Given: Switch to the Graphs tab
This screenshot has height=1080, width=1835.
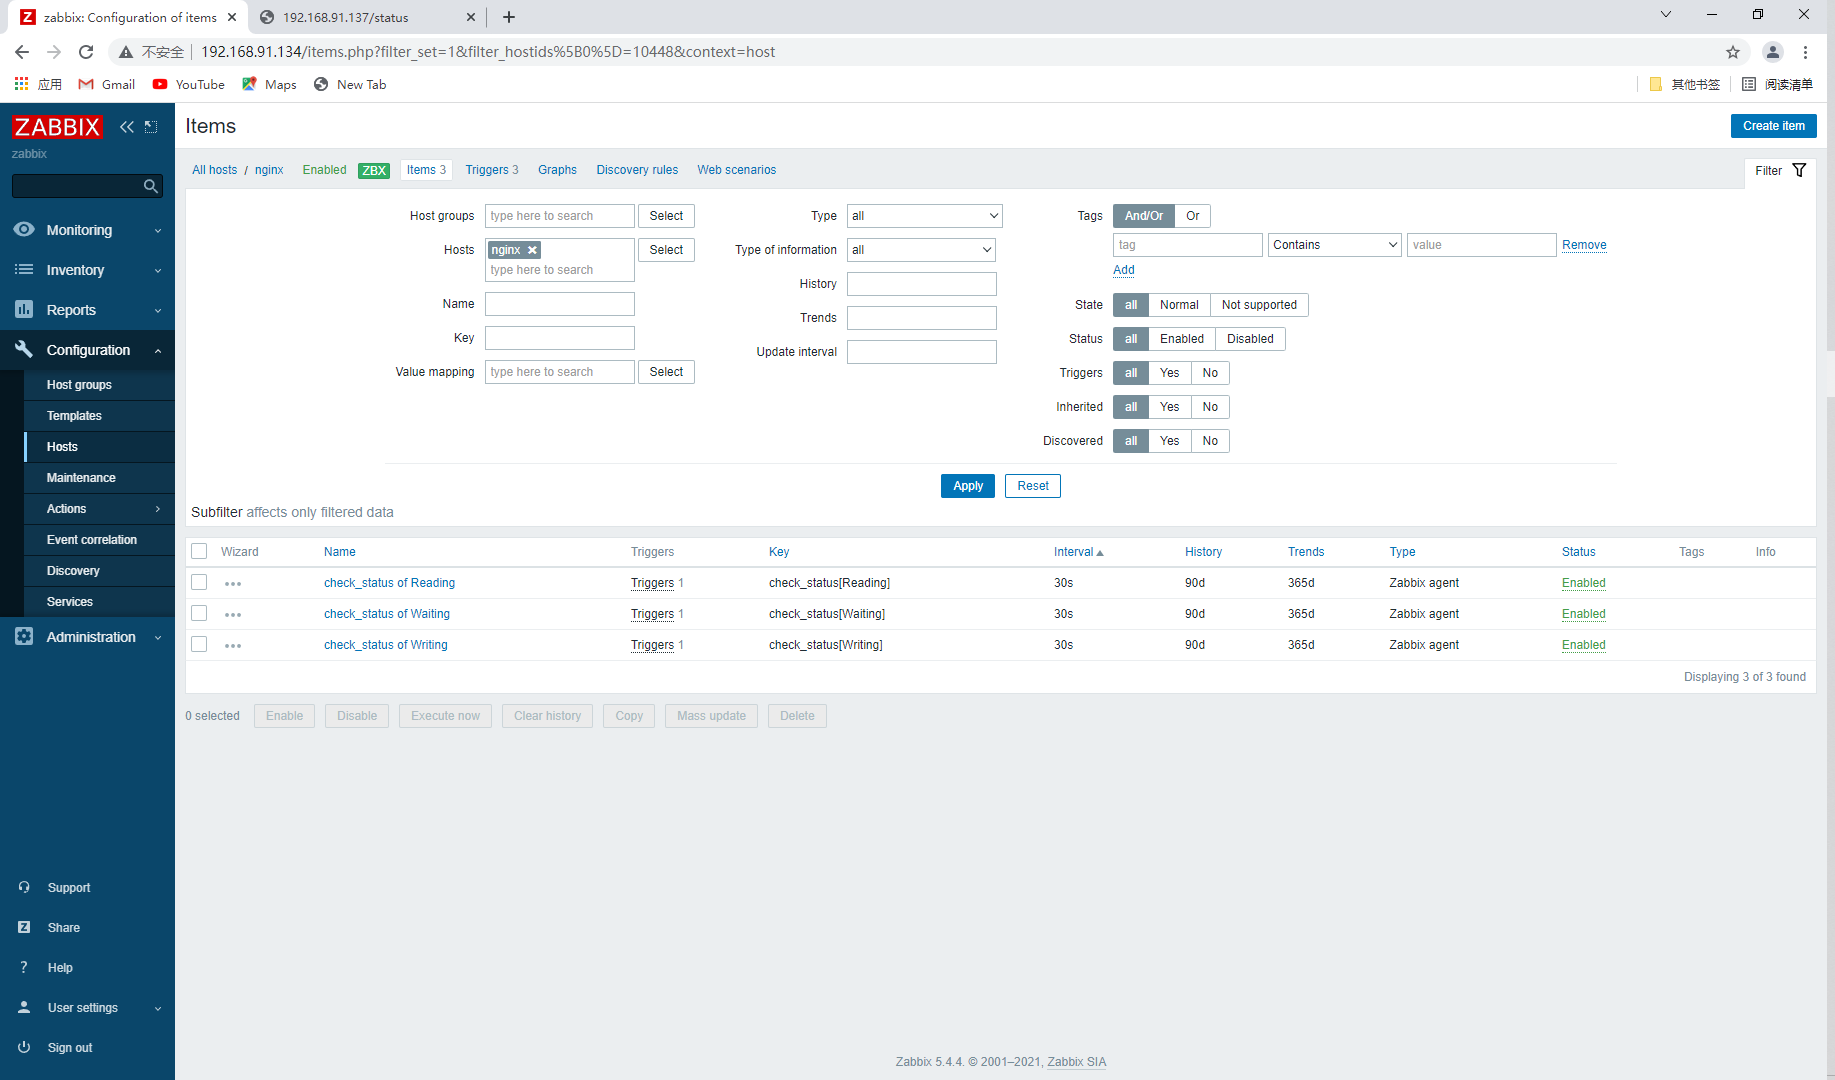Looking at the screenshot, I should pyautogui.click(x=557, y=170).
